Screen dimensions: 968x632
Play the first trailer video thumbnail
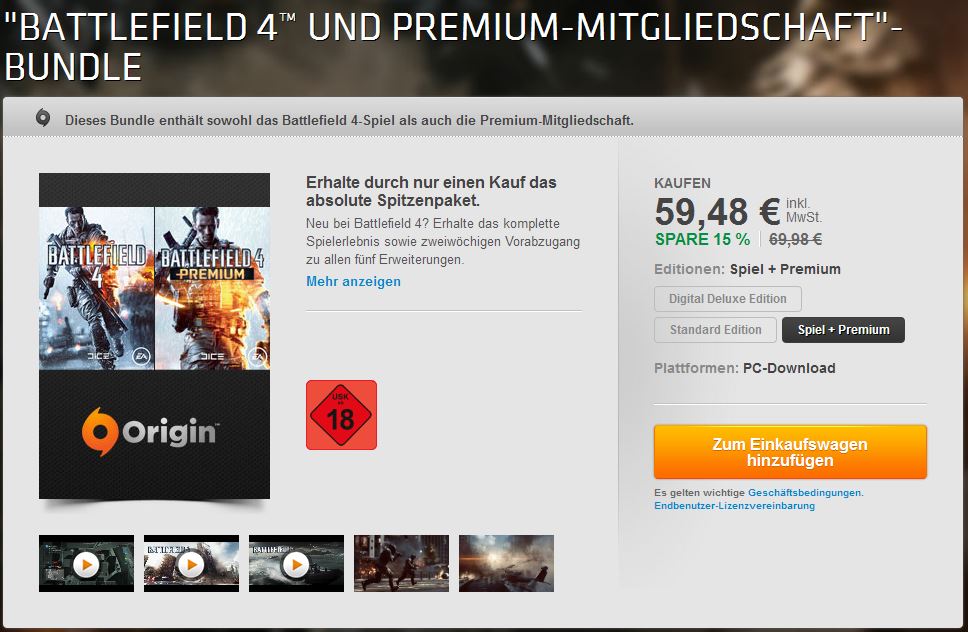[86, 563]
